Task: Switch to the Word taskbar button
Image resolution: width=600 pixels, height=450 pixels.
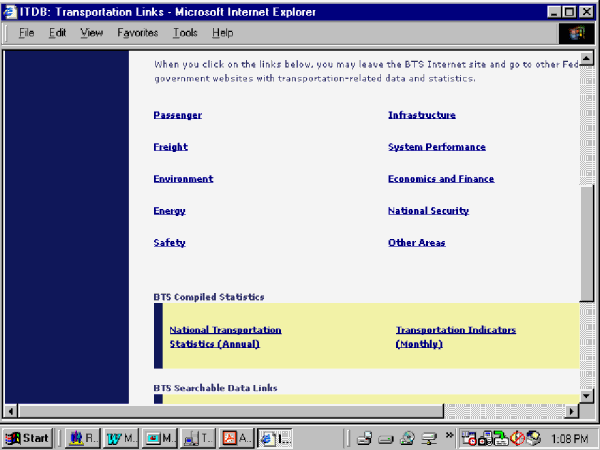Action: pos(121,437)
